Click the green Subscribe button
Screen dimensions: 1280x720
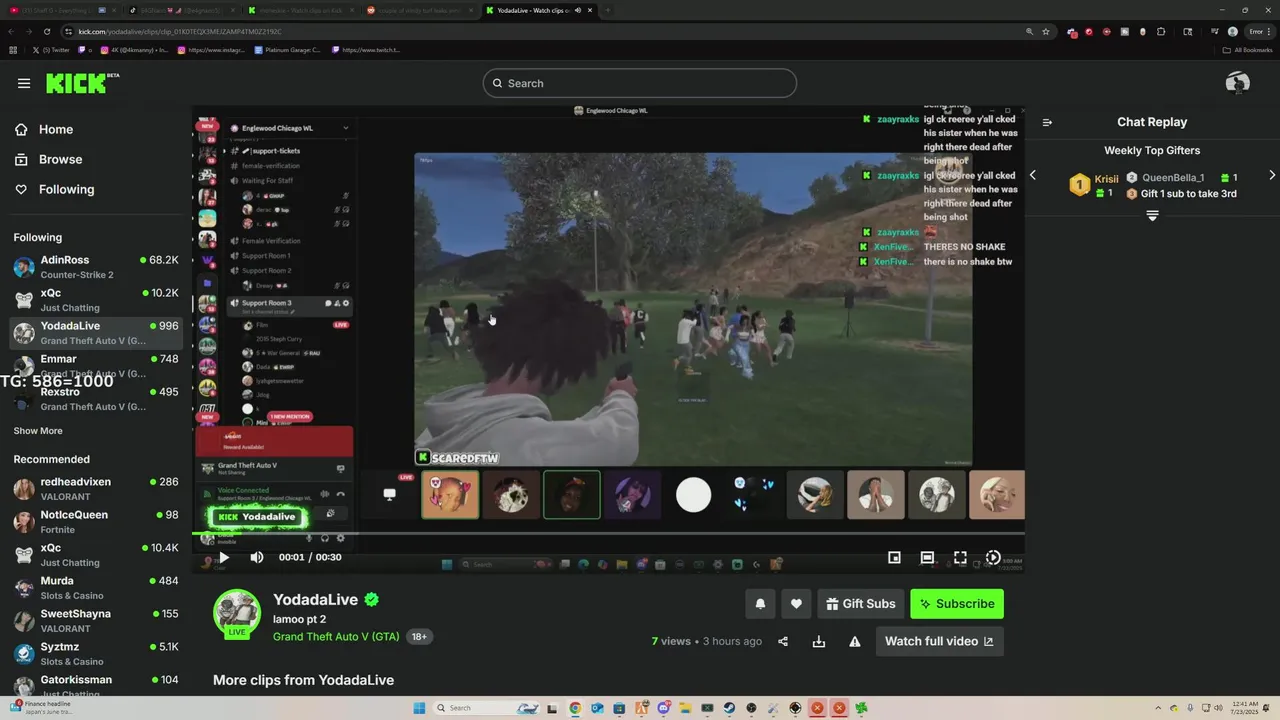coord(957,604)
